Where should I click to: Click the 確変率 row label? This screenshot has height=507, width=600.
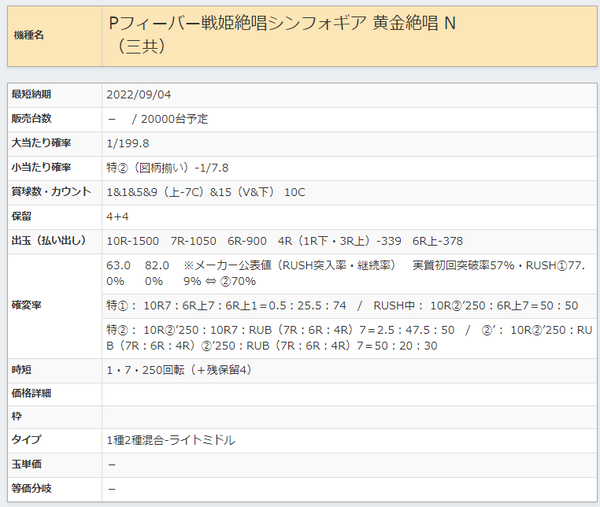point(26,305)
